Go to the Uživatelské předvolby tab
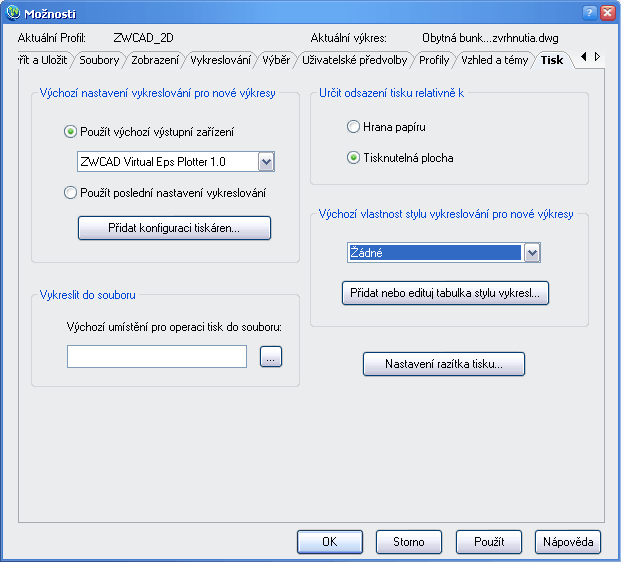Viewport: 621px width, 562px height. (x=354, y=60)
